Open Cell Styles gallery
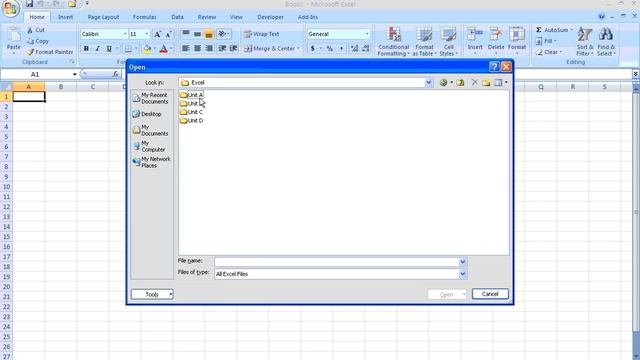The width and height of the screenshot is (640, 360). (448, 42)
